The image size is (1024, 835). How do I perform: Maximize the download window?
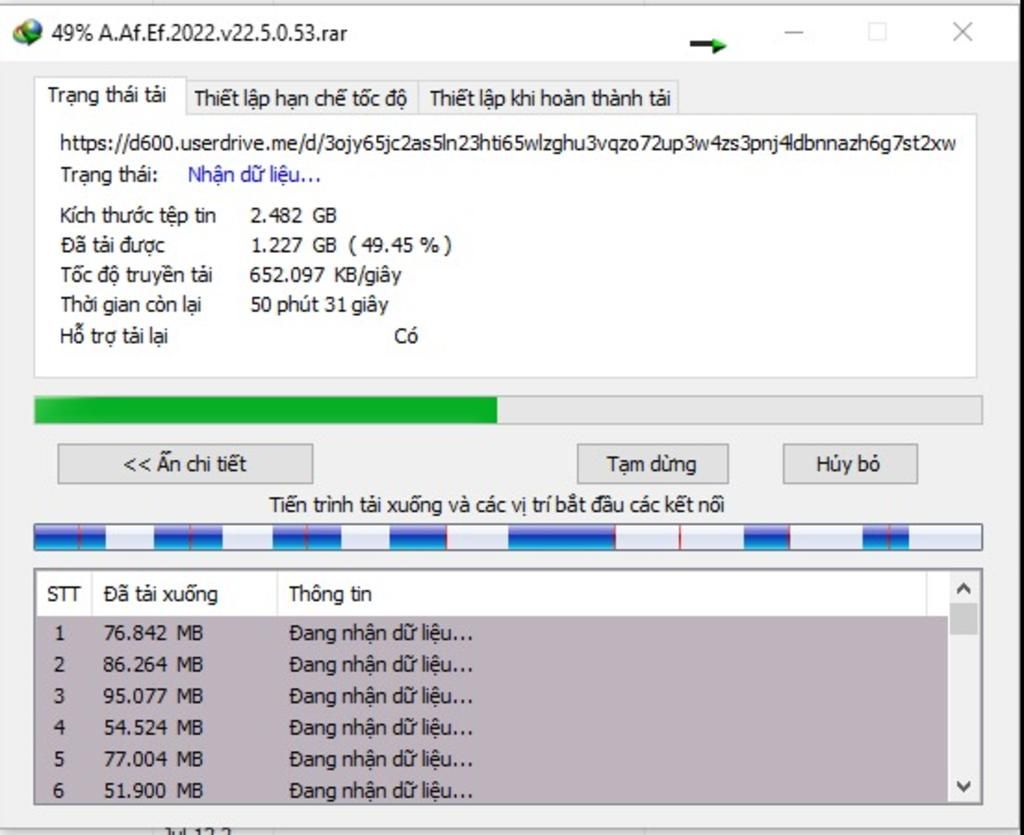(x=877, y=32)
